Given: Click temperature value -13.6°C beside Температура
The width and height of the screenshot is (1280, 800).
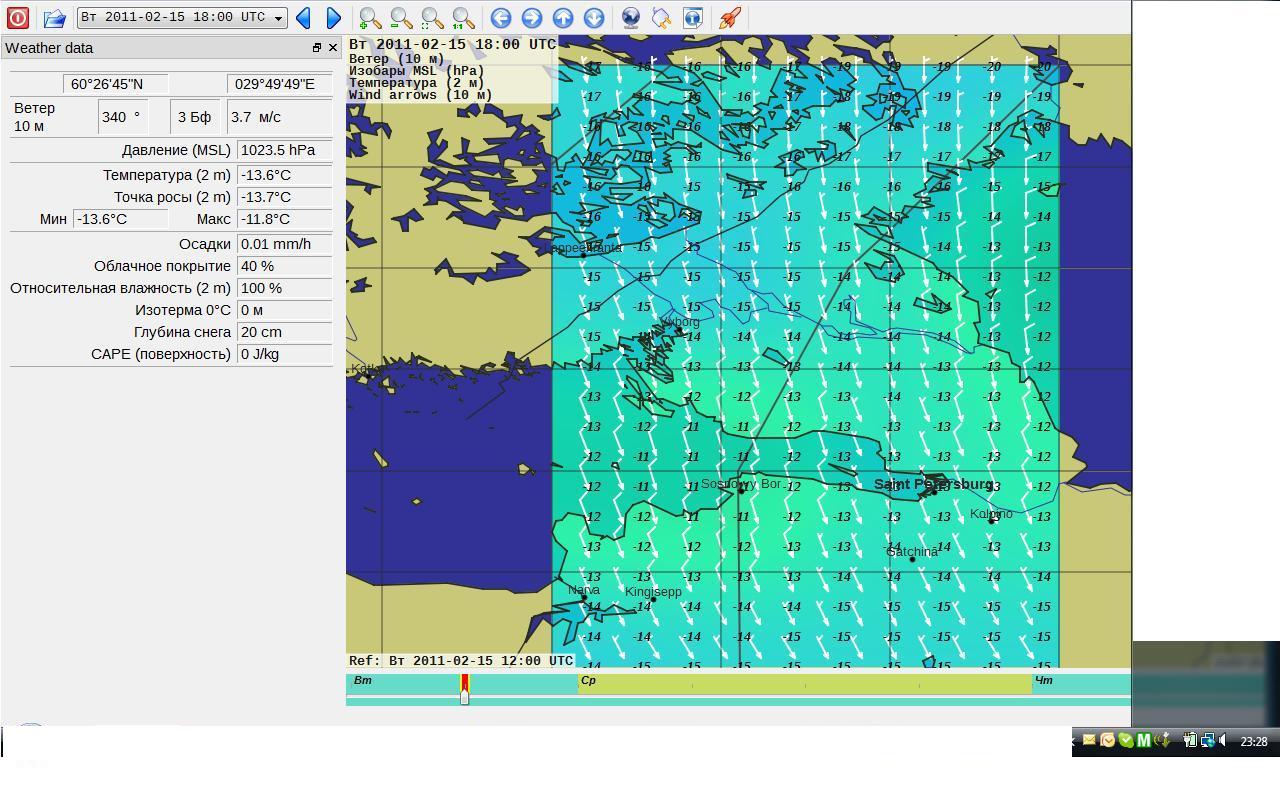Looking at the screenshot, I should click(x=284, y=175).
